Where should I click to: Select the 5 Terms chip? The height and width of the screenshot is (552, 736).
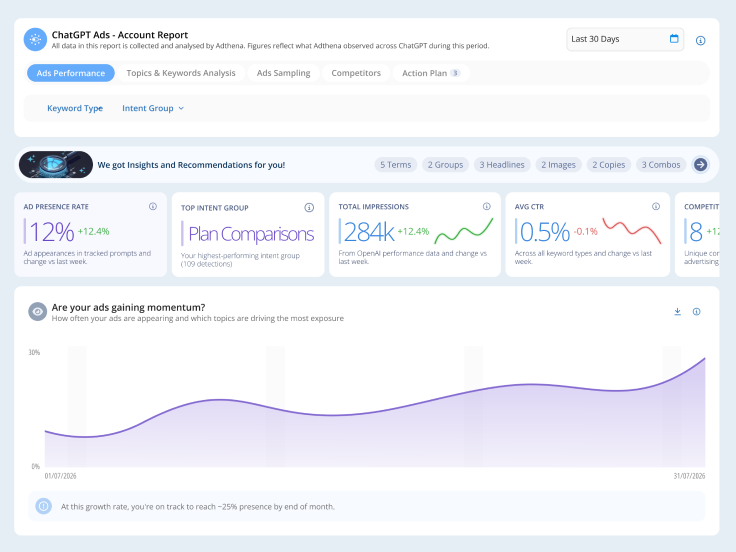click(396, 165)
